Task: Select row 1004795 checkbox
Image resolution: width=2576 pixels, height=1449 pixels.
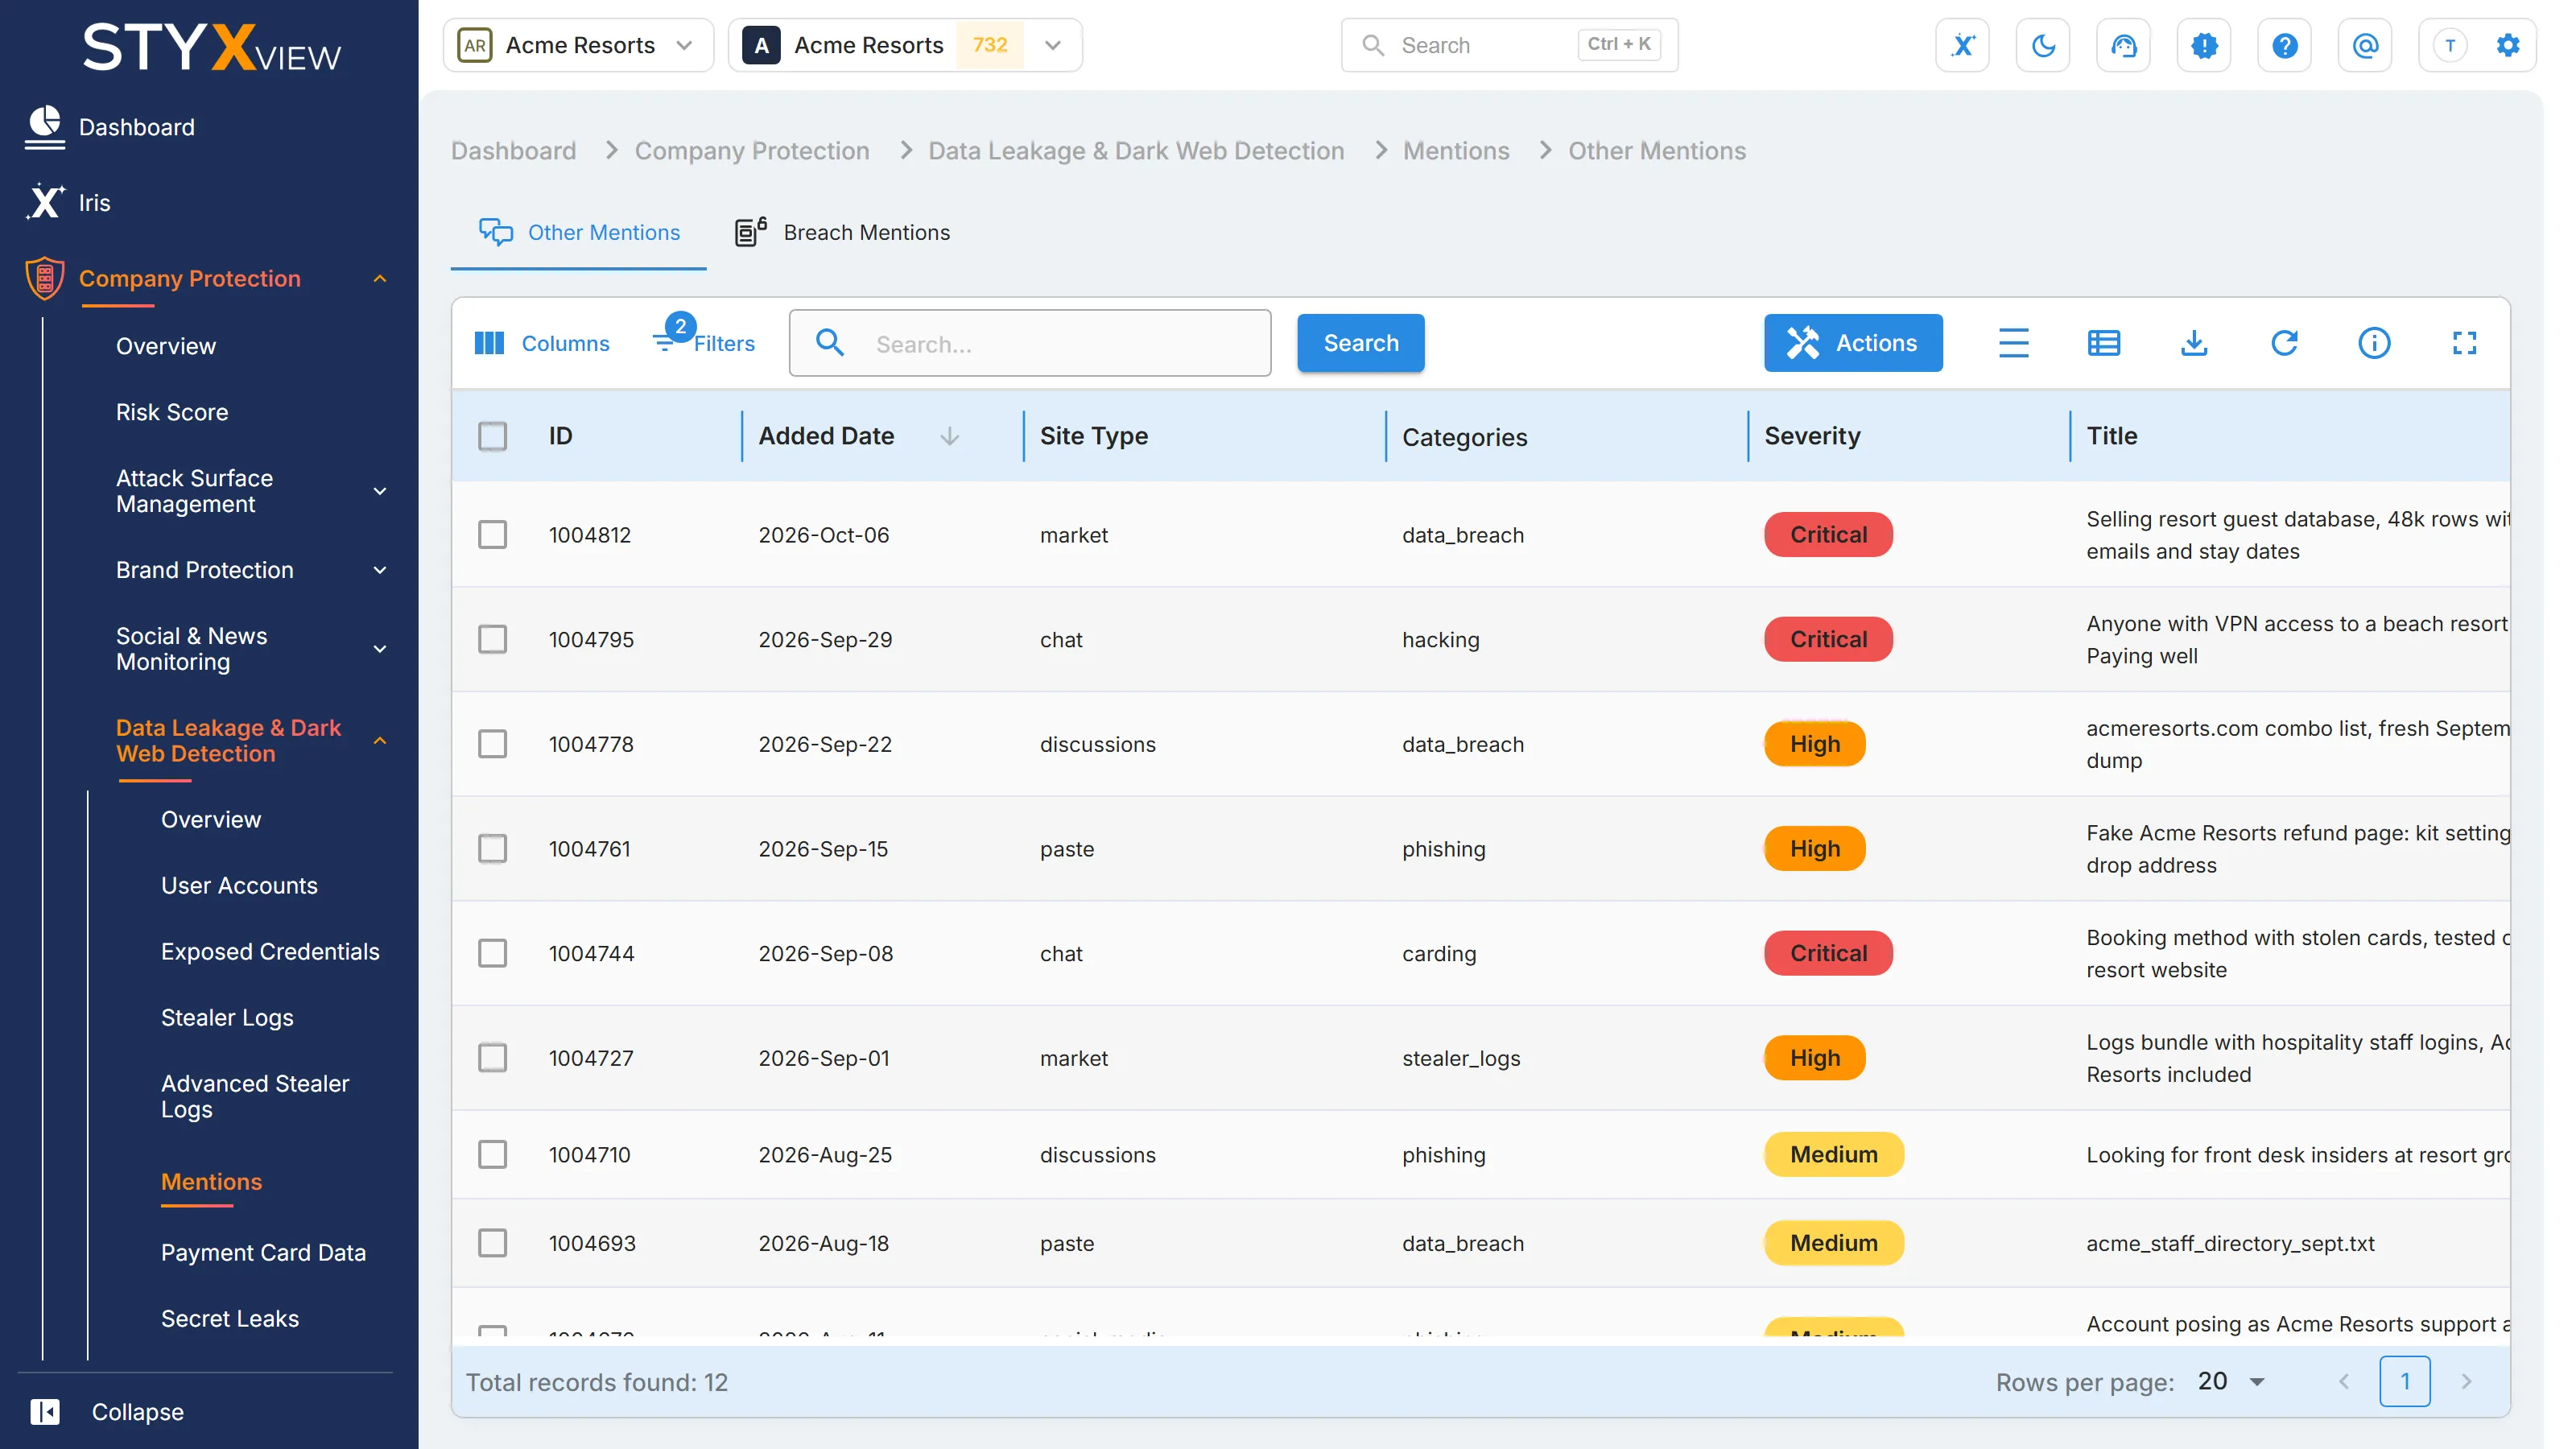Action: click(x=492, y=639)
